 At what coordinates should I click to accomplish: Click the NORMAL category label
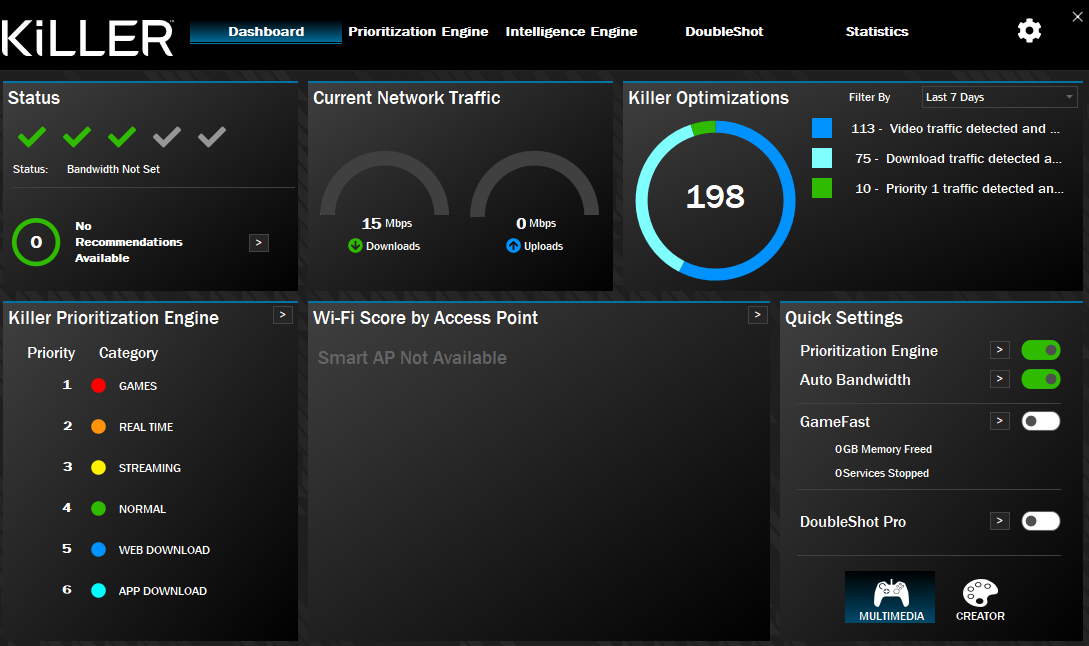point(142,509)
